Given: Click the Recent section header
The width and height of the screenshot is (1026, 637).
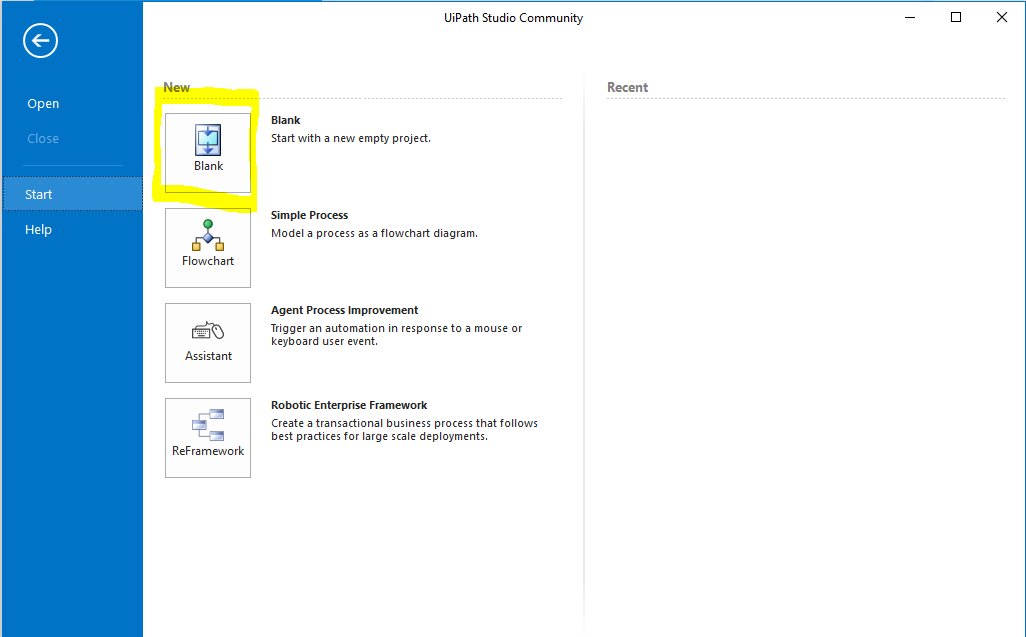Looking at the screenshot, I should pyautogui.click(x=628, y=87).
